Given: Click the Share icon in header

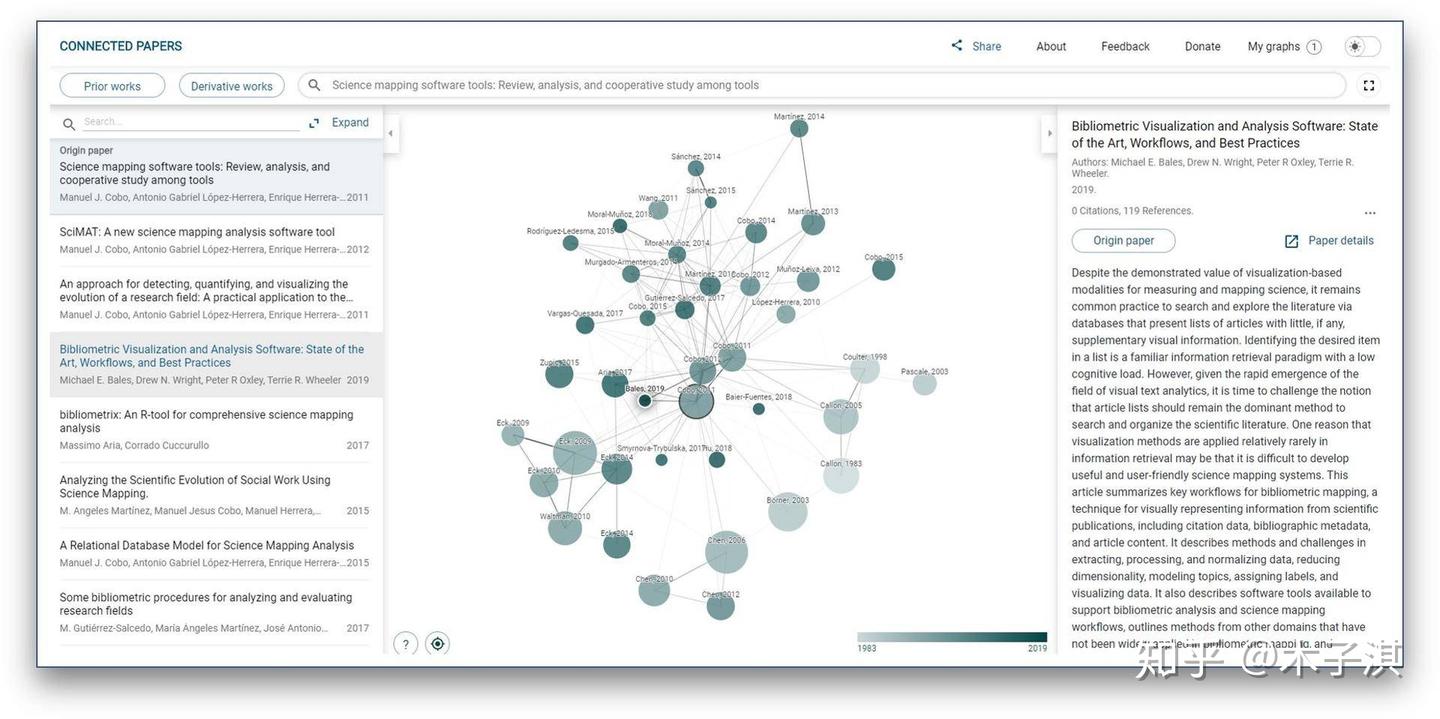Looking at the screenshot, I should [x=957, y=46].
